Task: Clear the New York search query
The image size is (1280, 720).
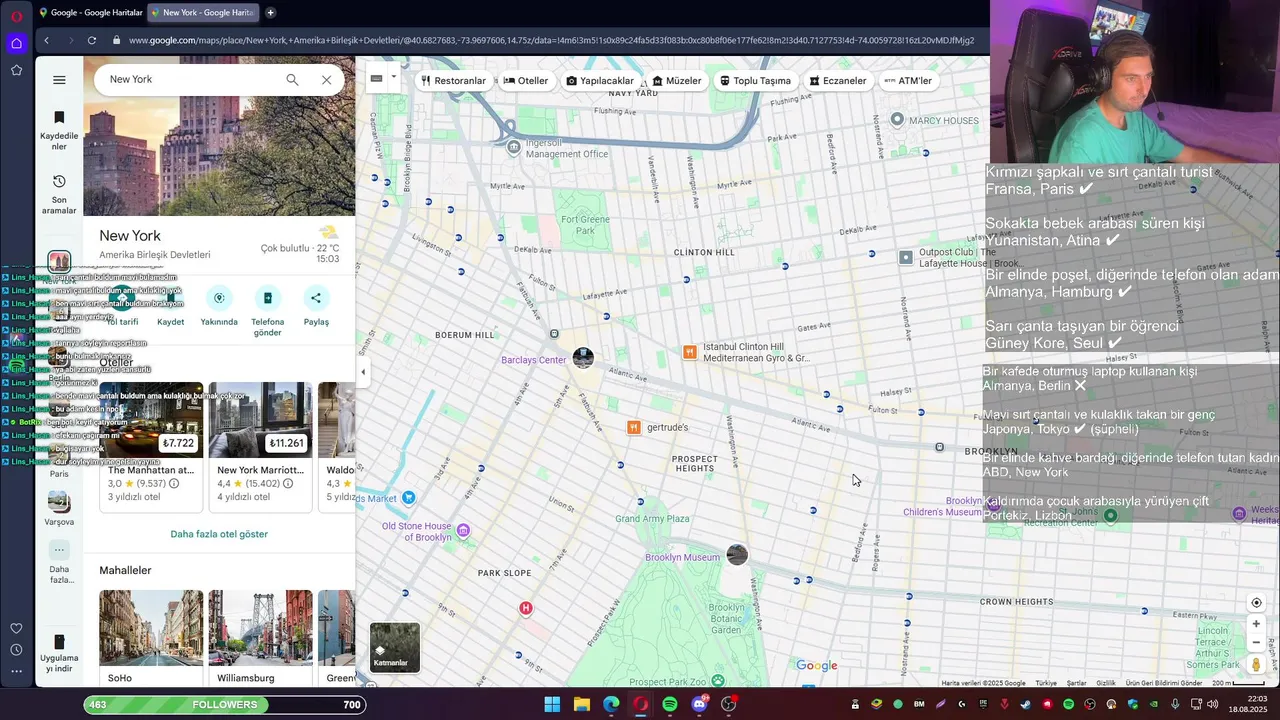Action: coord(326,80)
